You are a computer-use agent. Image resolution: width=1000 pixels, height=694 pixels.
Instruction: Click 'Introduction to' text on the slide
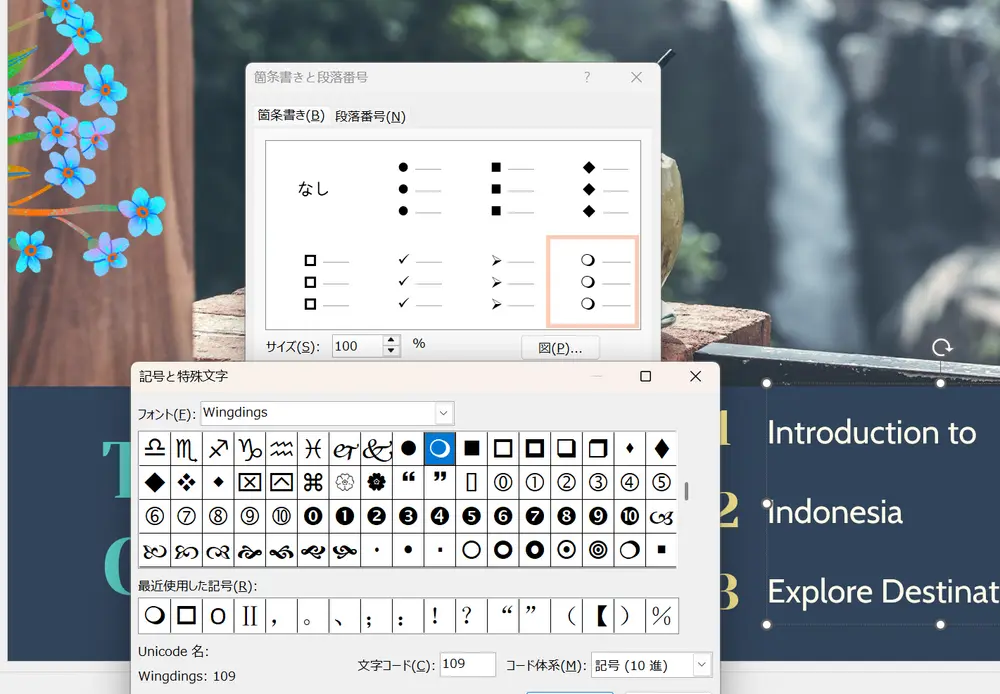coord(872,432)
